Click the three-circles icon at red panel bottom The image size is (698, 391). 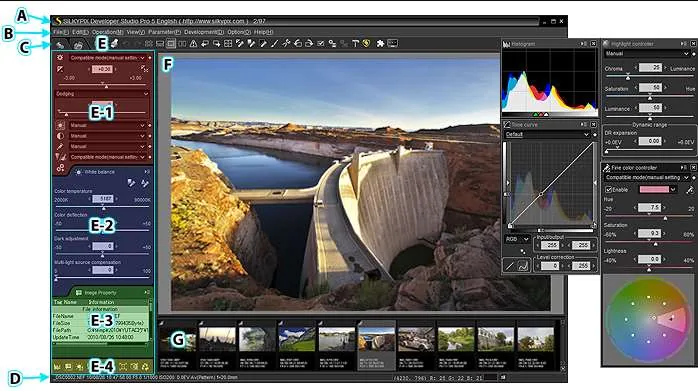[x=60, y=167]
